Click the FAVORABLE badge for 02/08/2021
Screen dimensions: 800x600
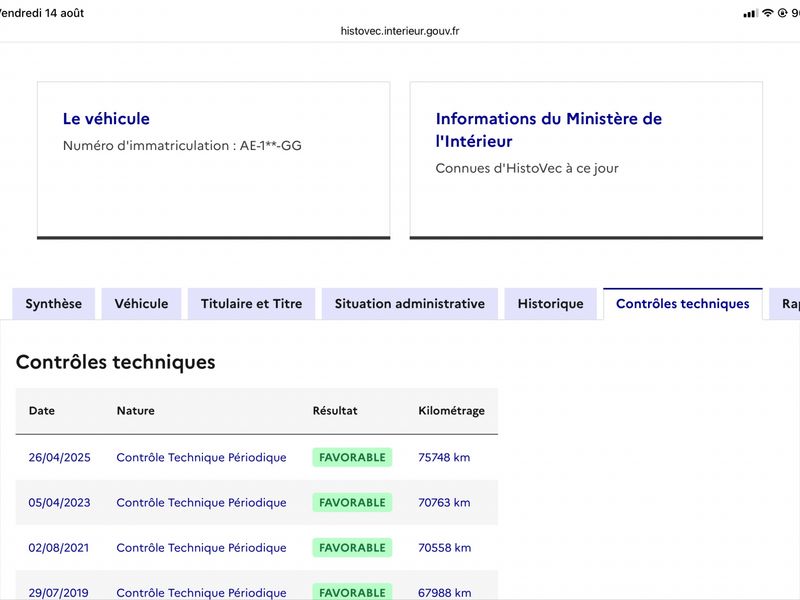352,547
